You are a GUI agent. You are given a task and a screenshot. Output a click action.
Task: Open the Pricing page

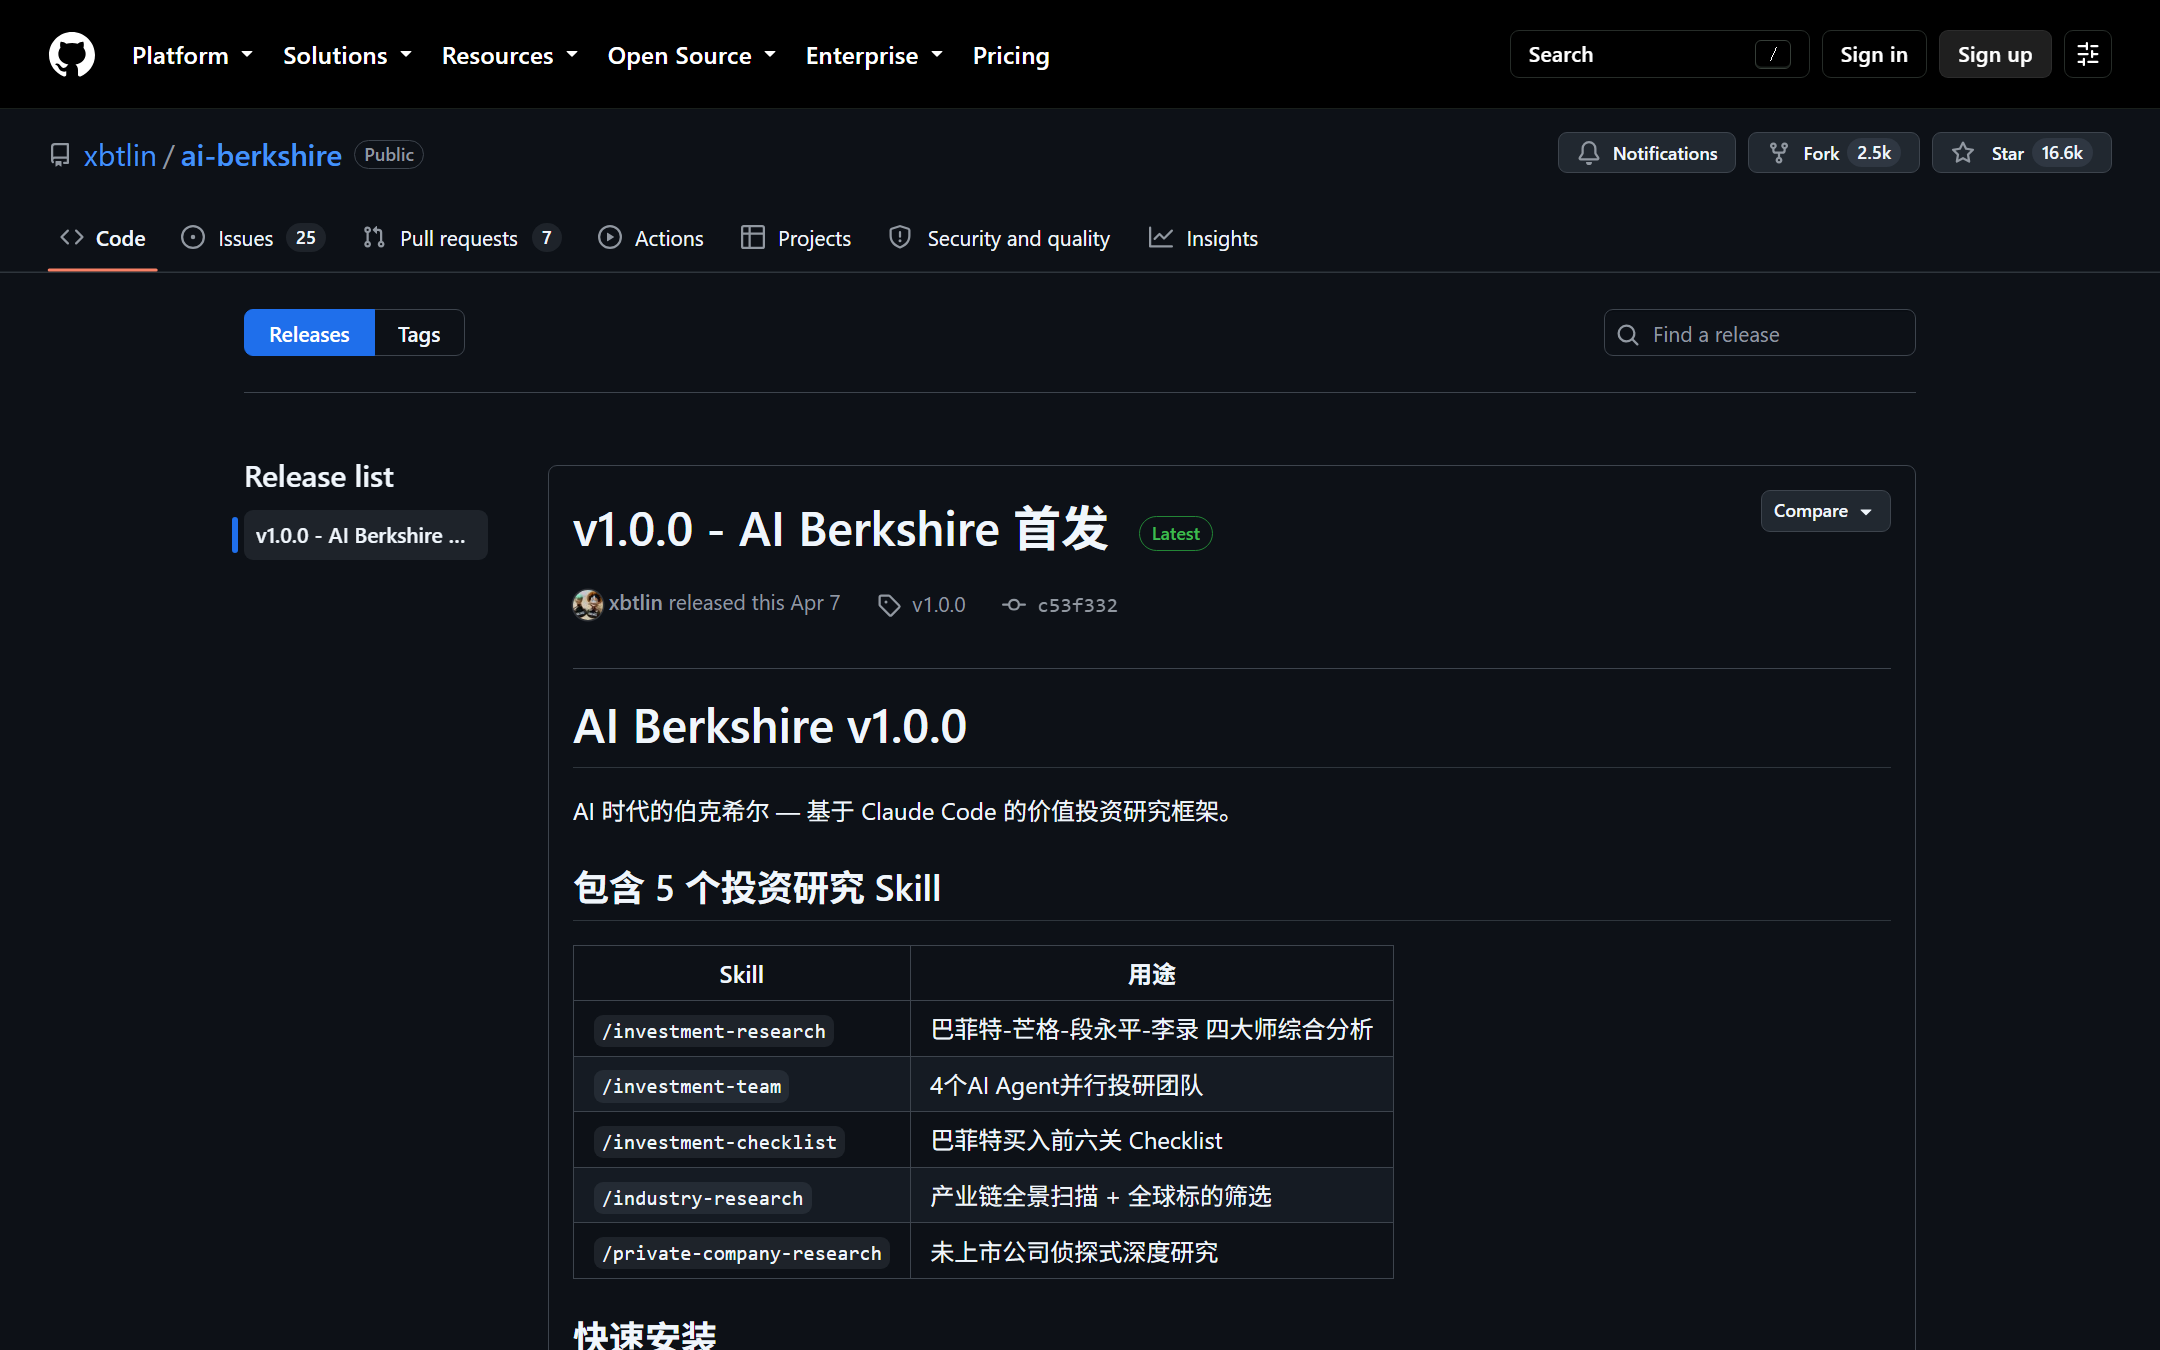(1011, 55)
